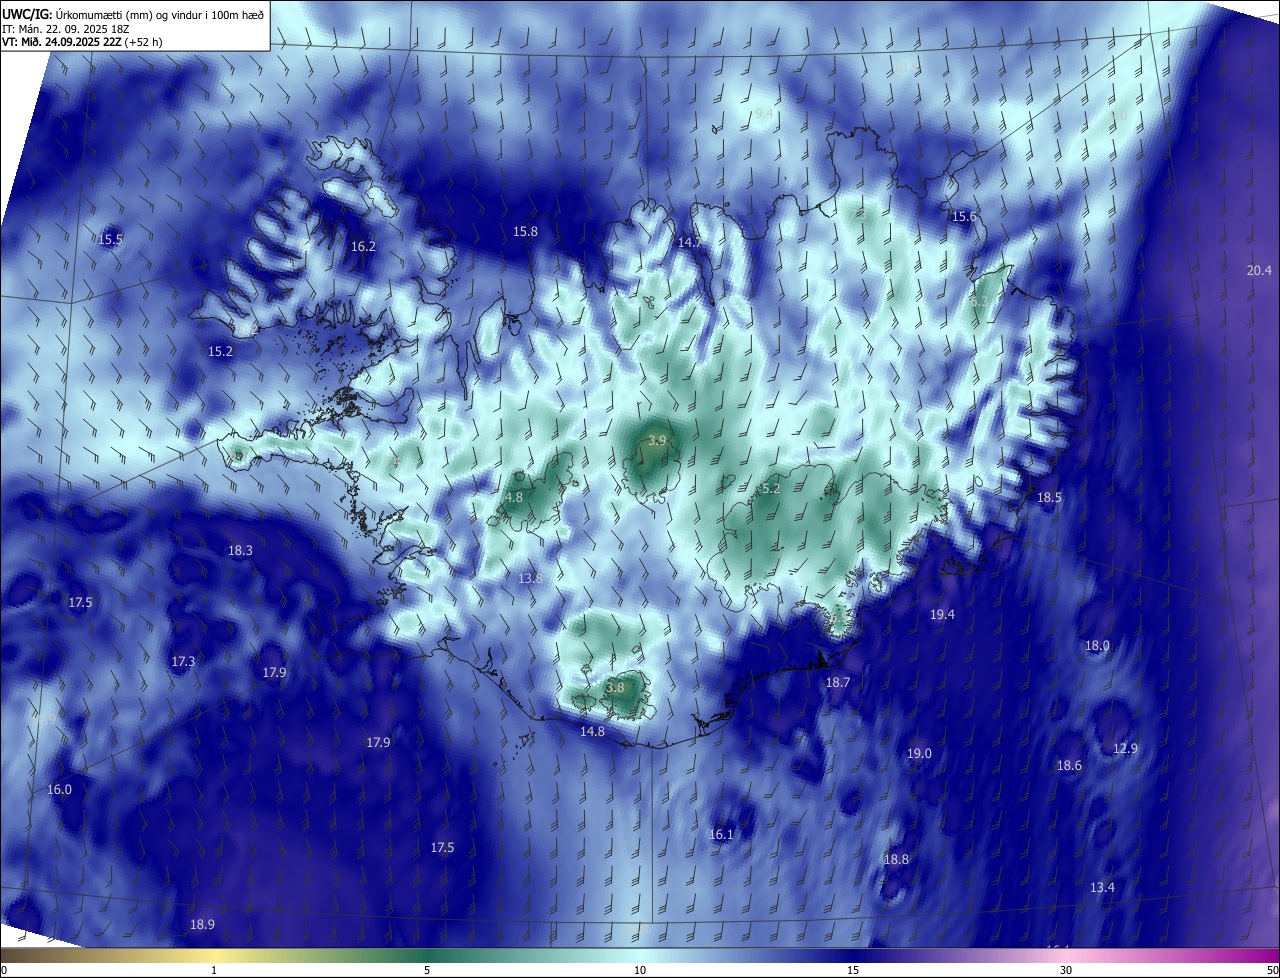The width and height of the screenshot is (1280, 978).
Task: Click the 50 tick on the color scale
Action: point(1272,970)
